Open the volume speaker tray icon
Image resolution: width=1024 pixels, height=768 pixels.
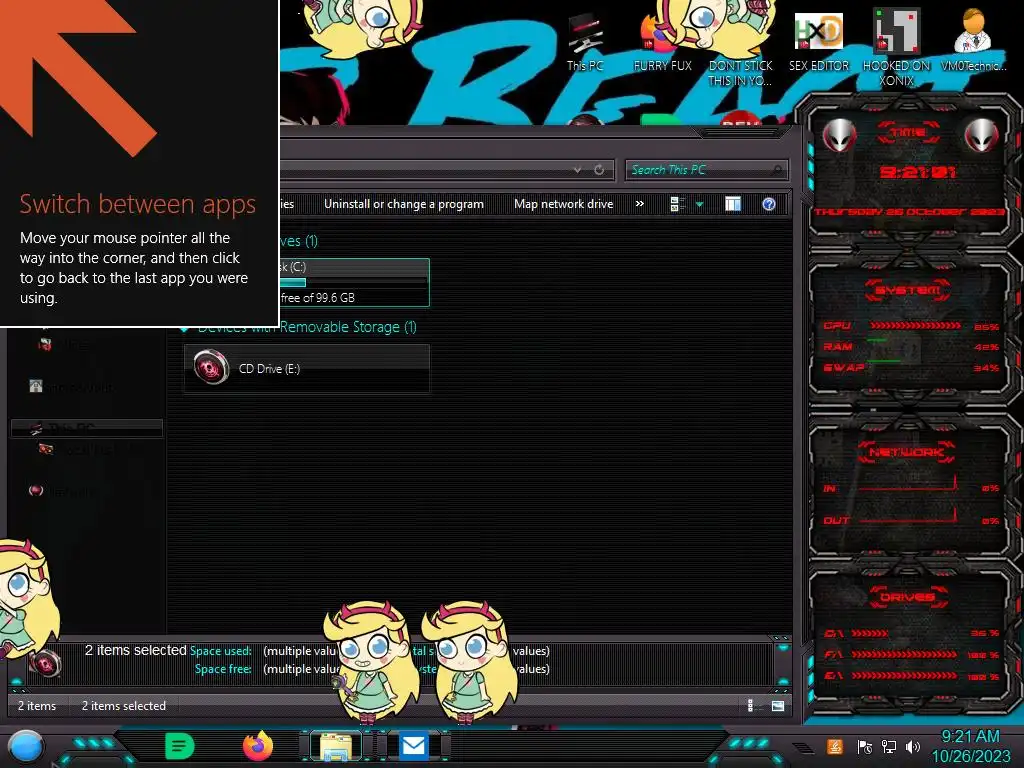pos(913,746)
